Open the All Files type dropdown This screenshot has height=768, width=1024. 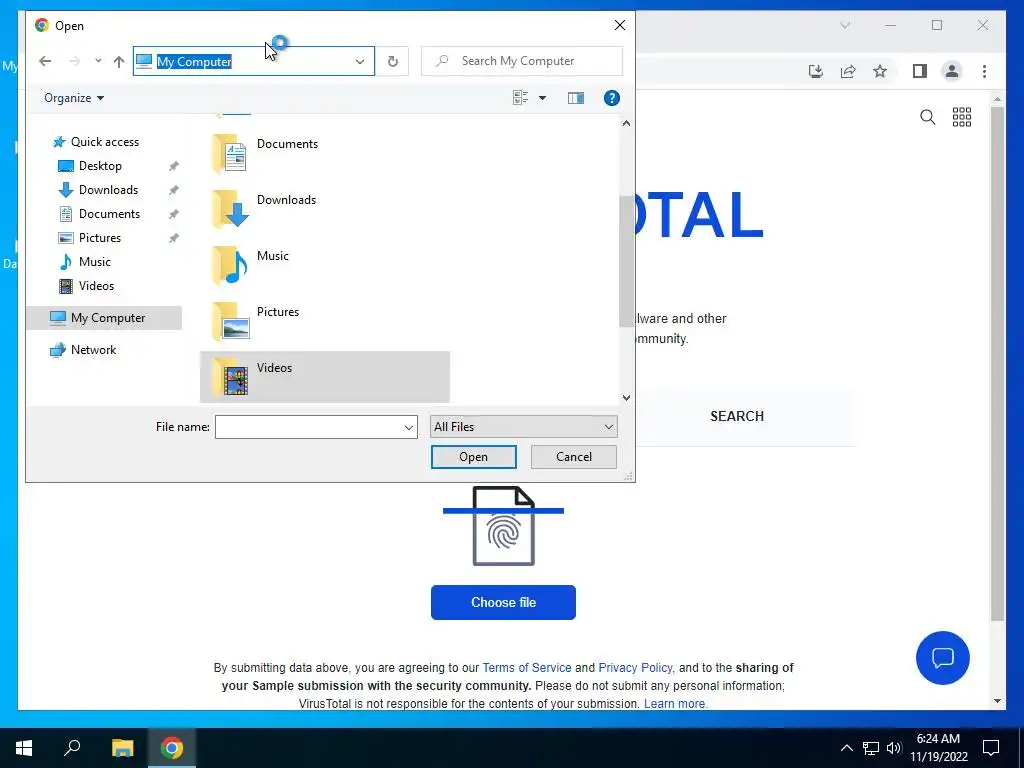click(523, 427)
